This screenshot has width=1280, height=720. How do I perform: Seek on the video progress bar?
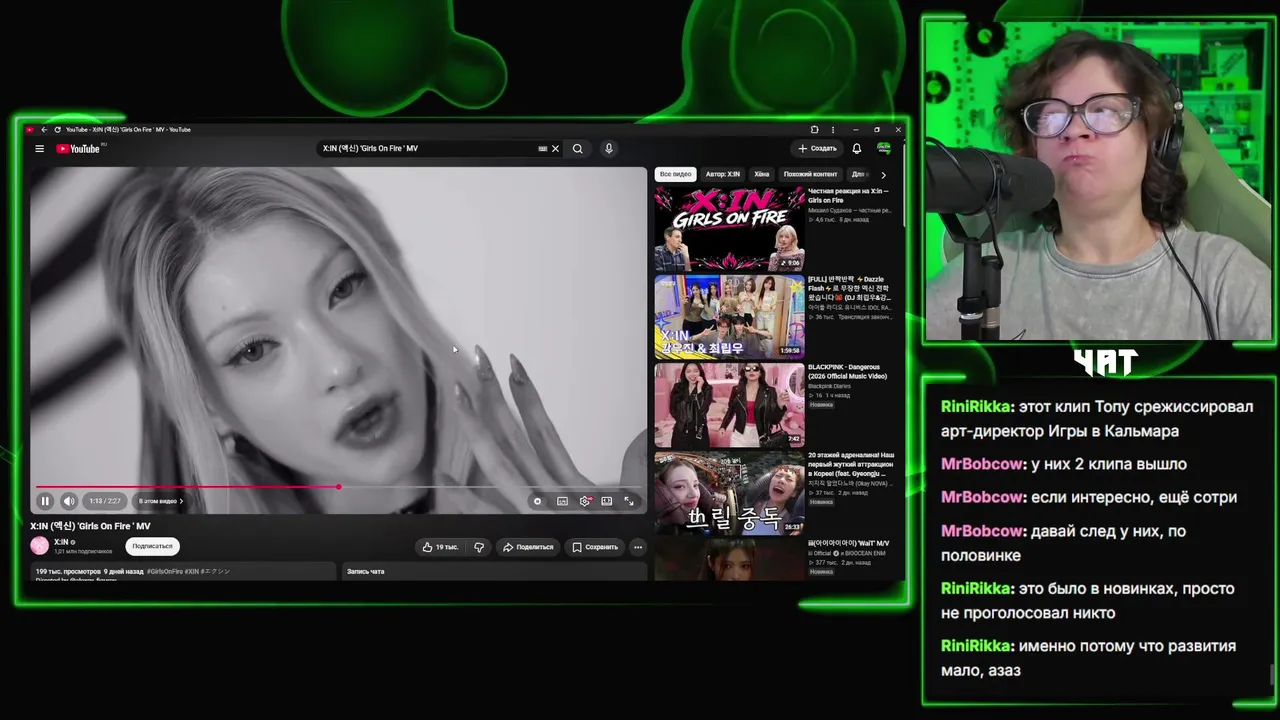338,487
